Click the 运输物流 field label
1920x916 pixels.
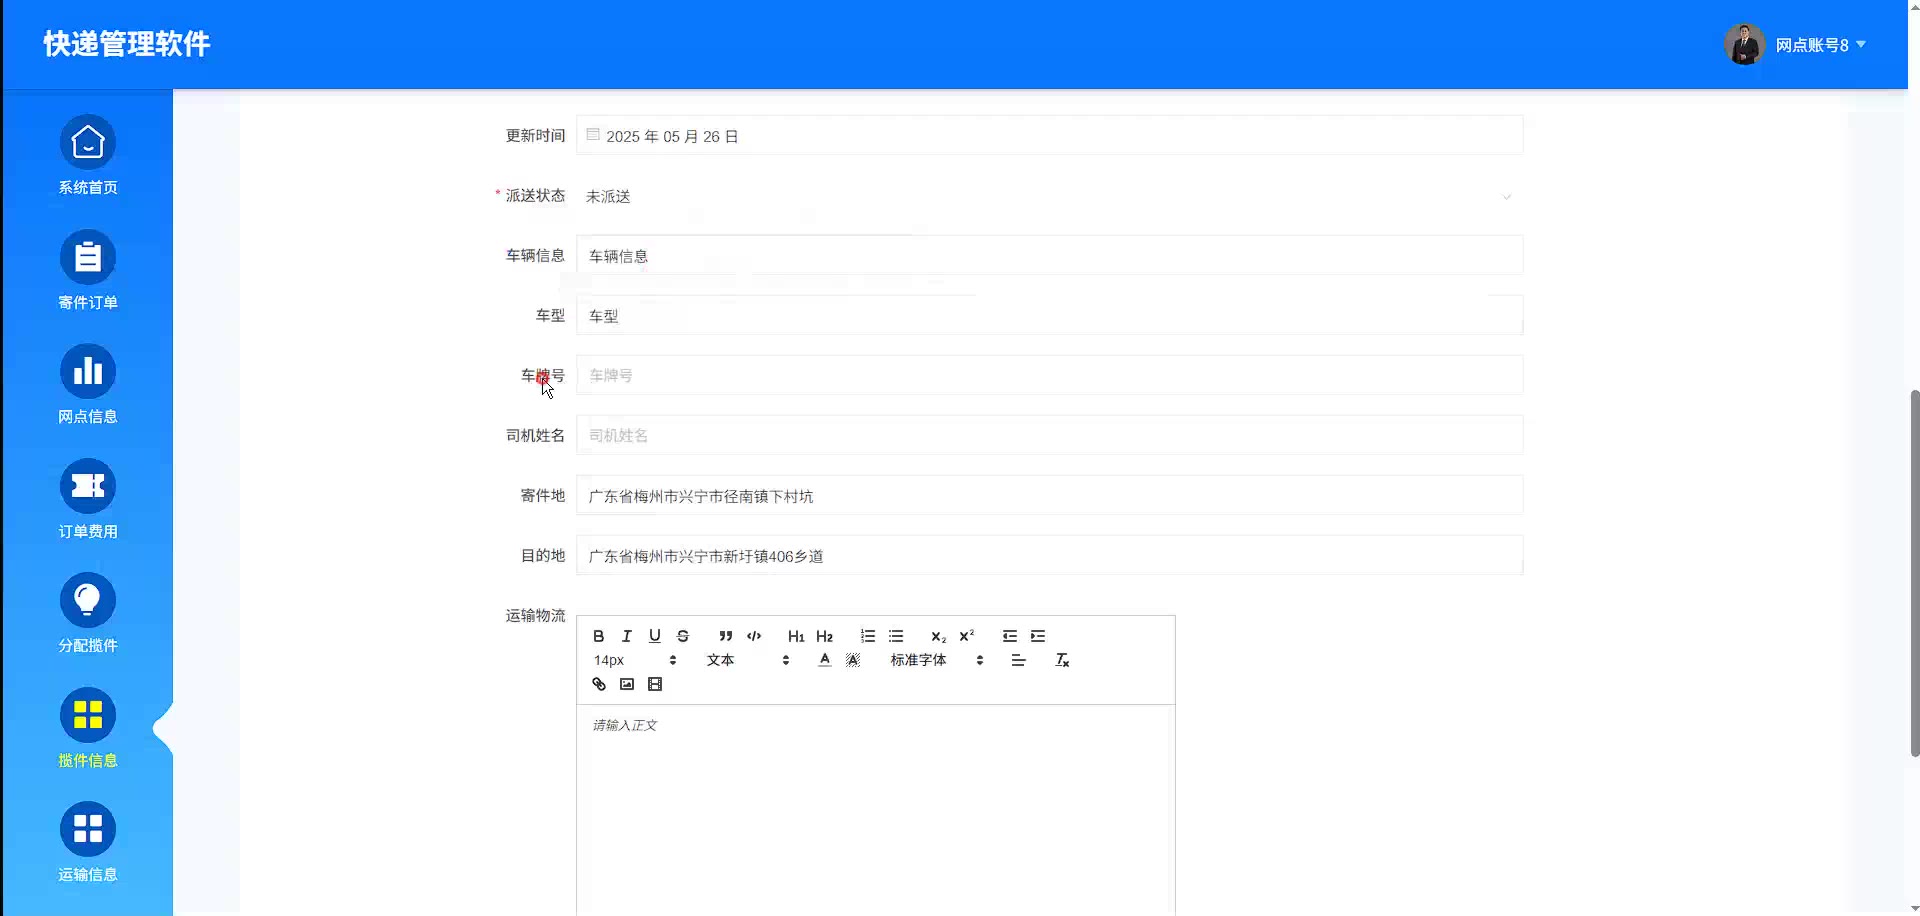[535, 616]
